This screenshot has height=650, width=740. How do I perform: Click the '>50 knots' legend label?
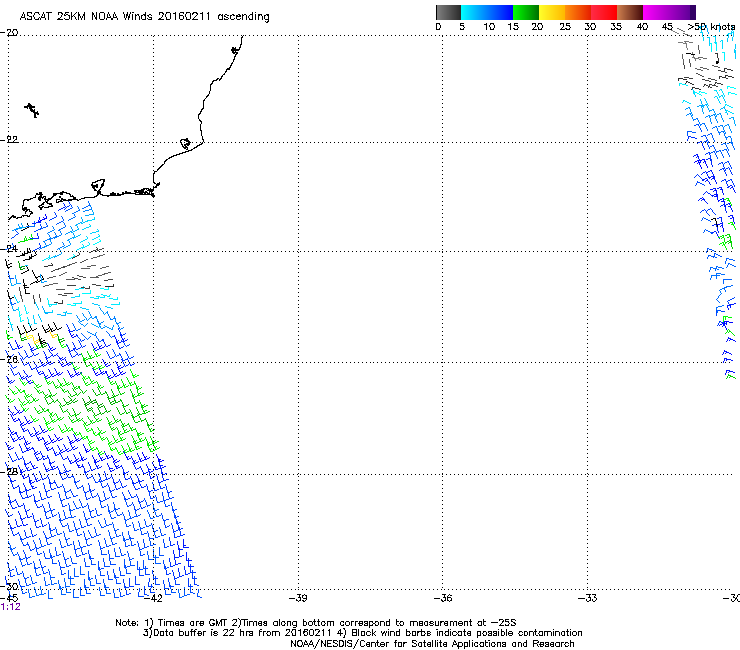coord(711,27)
